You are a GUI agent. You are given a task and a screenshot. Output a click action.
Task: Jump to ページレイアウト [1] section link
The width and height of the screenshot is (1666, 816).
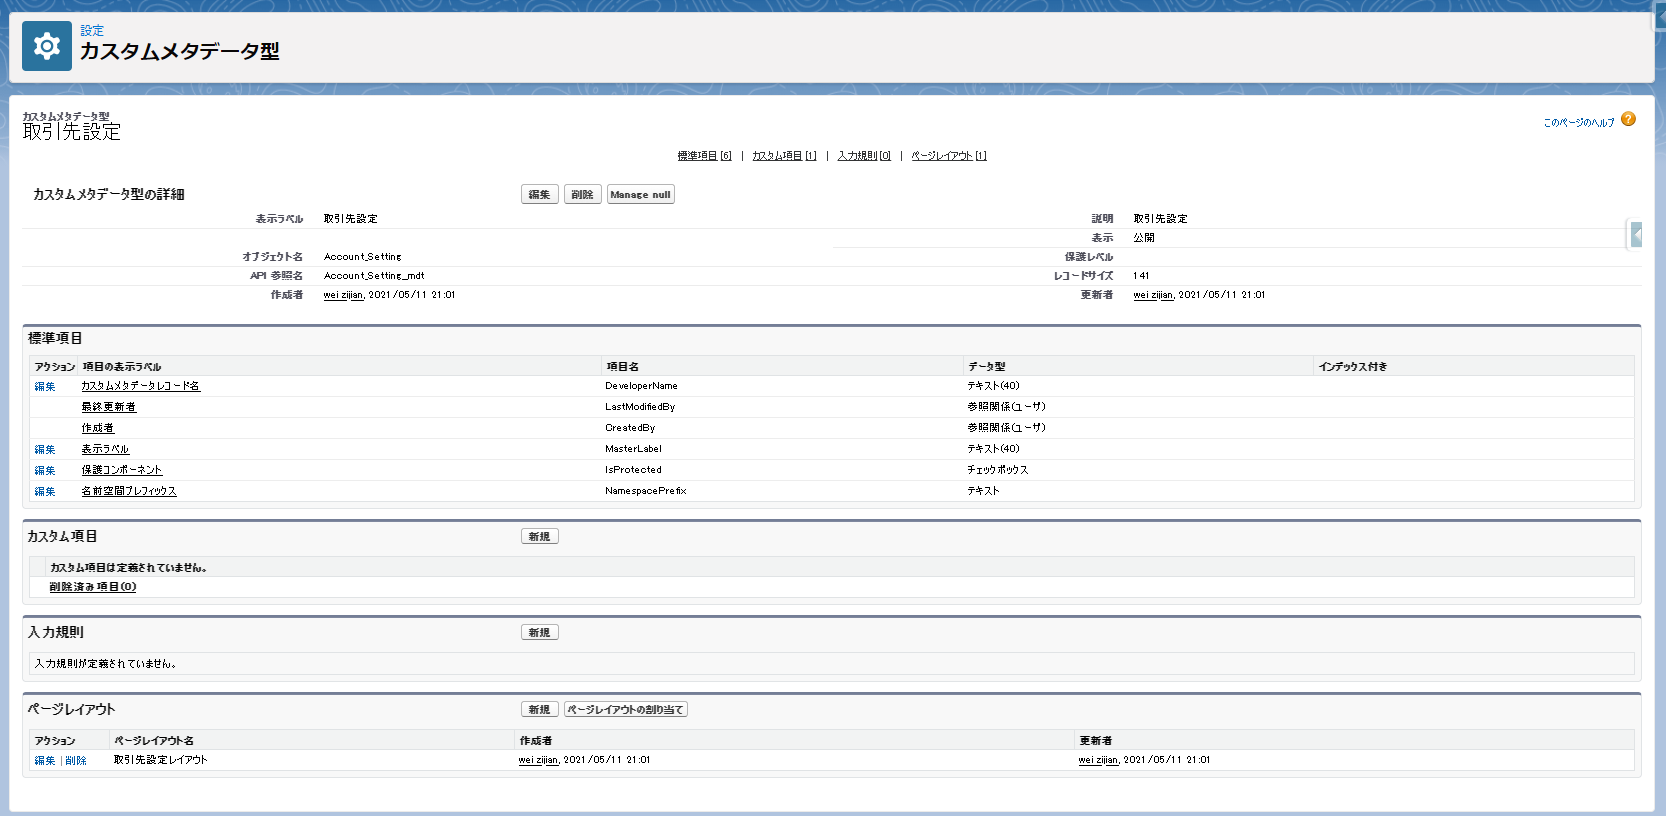949,155
